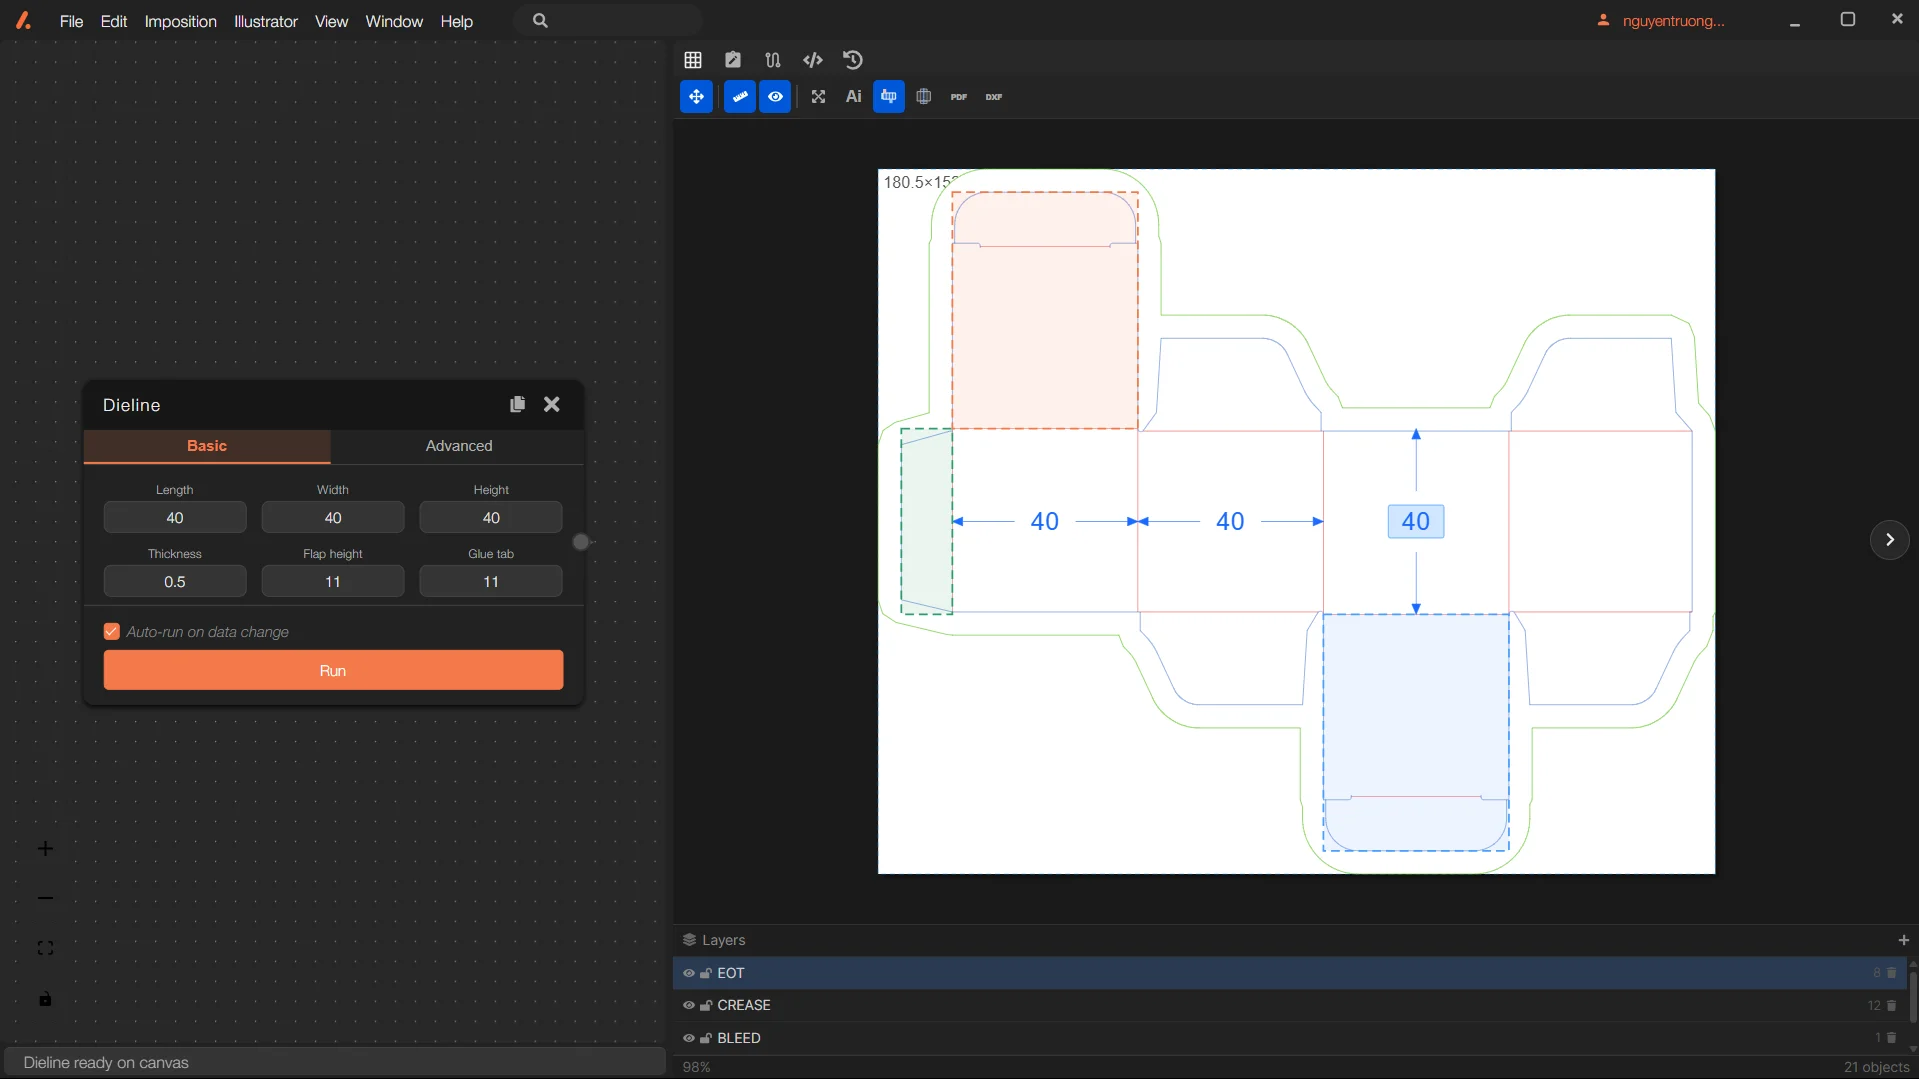Click the Dieline node output connector dot

[581, 542]
